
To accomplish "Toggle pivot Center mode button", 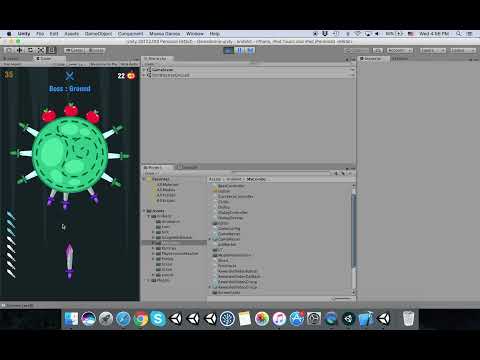I will 75,50.
